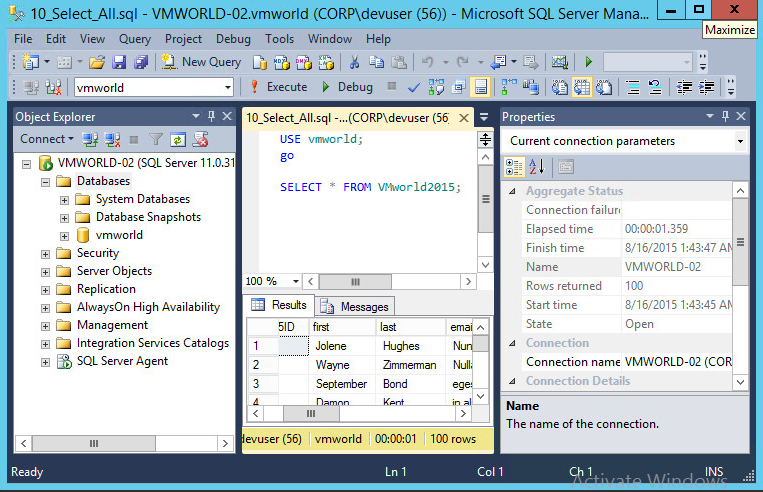Screen dimensions: 763x492
Task: Click the green Start arrow icon
Action: (x=589, y=62)
